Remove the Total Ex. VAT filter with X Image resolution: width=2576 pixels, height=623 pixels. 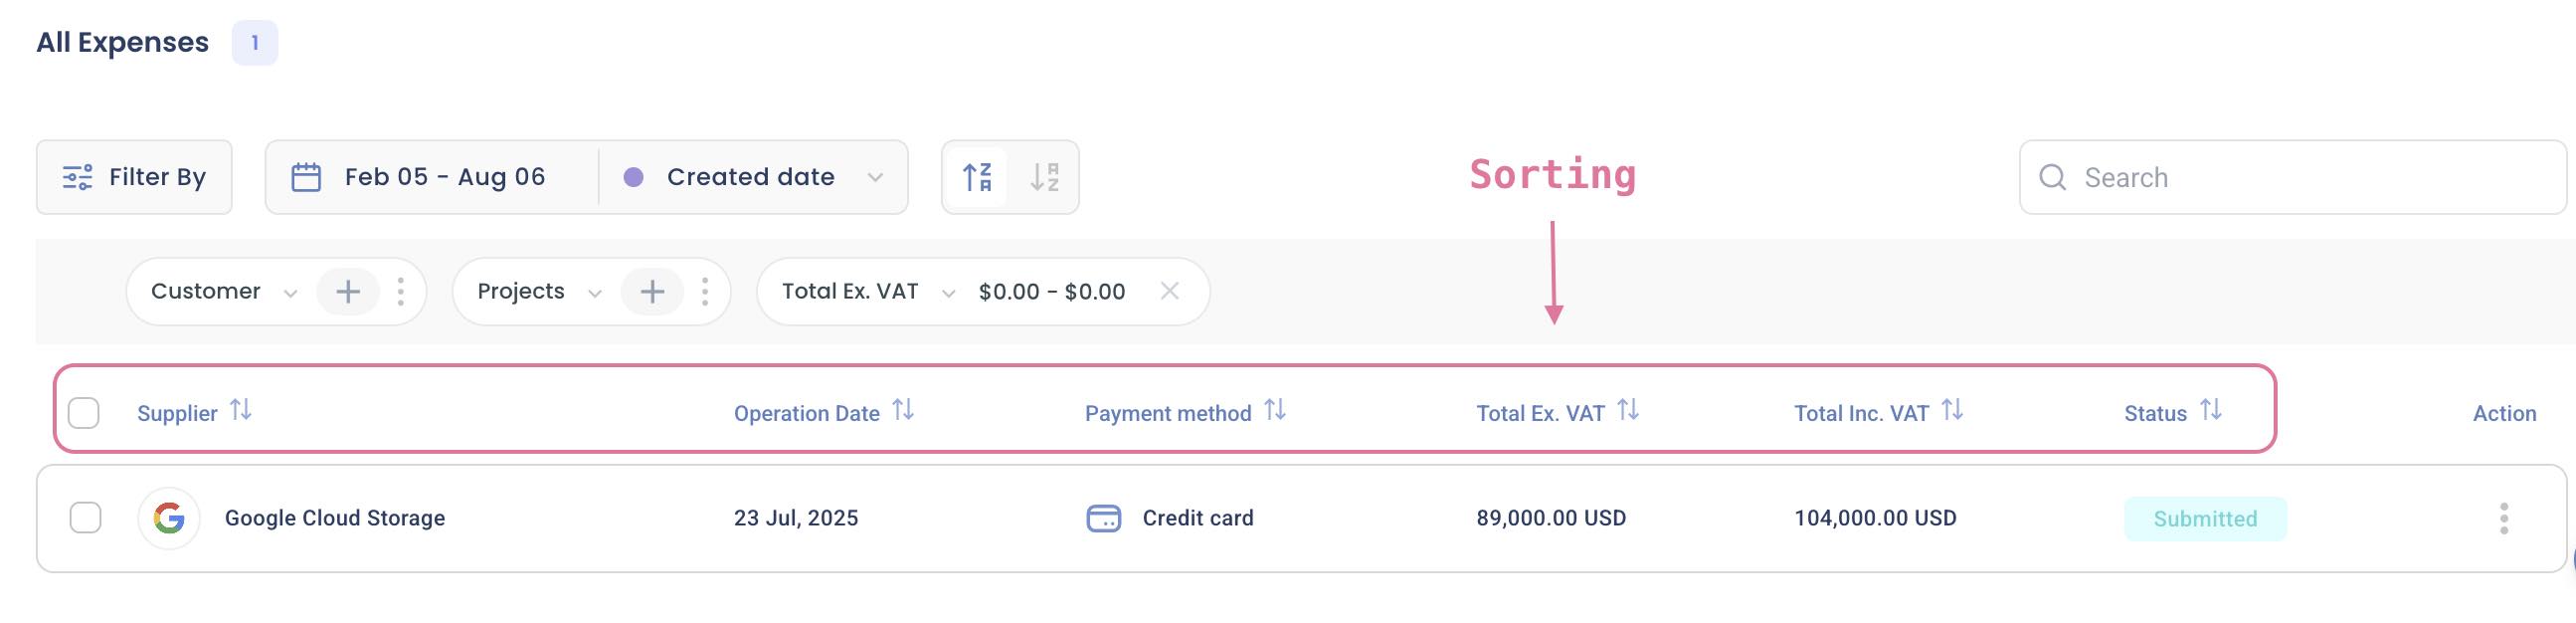1170,291
